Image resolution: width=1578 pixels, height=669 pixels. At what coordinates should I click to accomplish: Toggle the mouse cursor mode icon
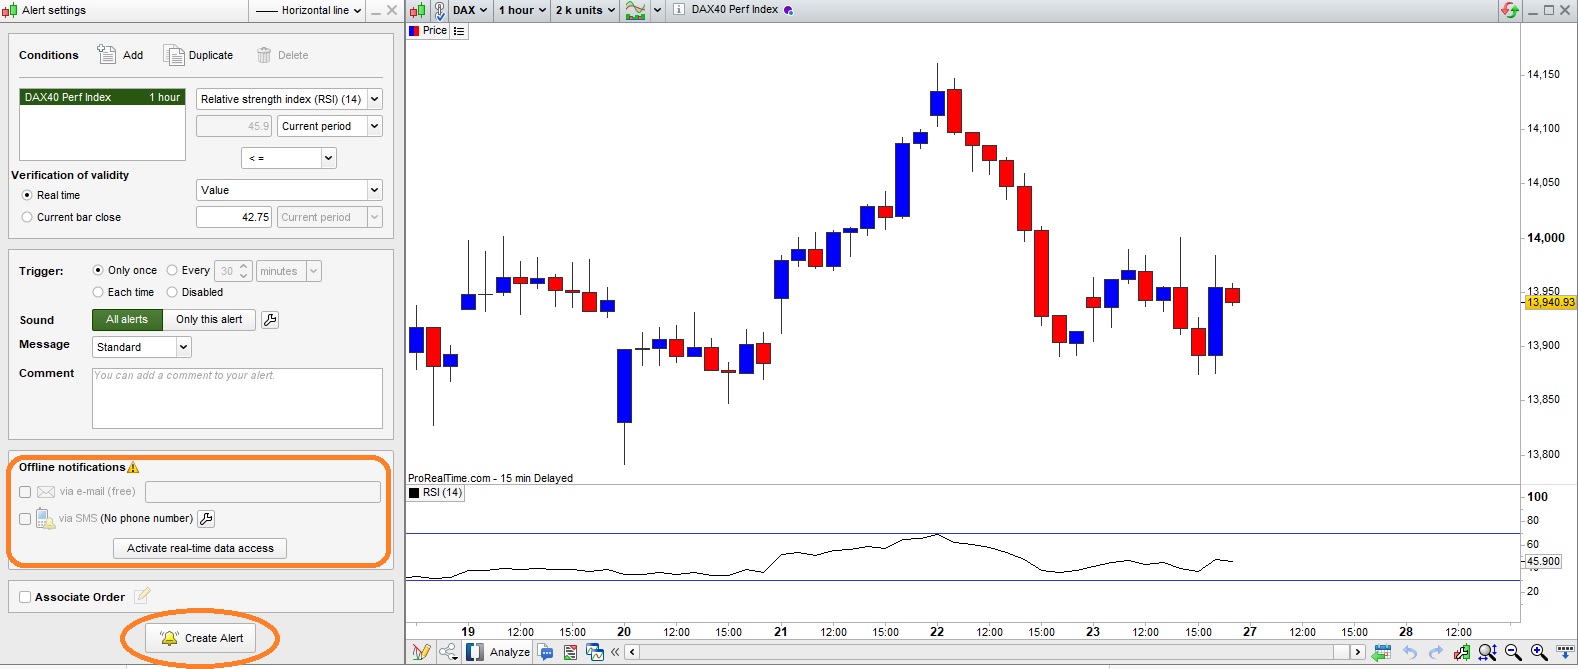(439, 10)
